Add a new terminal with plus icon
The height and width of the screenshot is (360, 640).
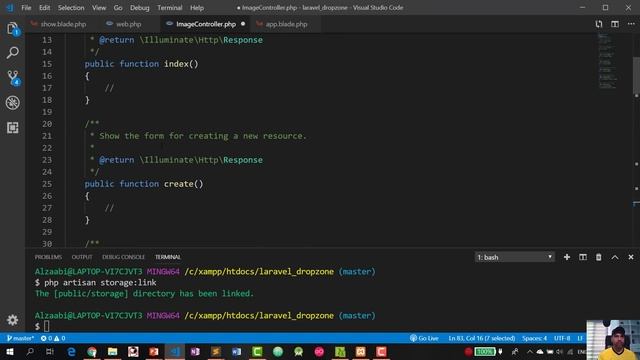(x=567, y=257)
